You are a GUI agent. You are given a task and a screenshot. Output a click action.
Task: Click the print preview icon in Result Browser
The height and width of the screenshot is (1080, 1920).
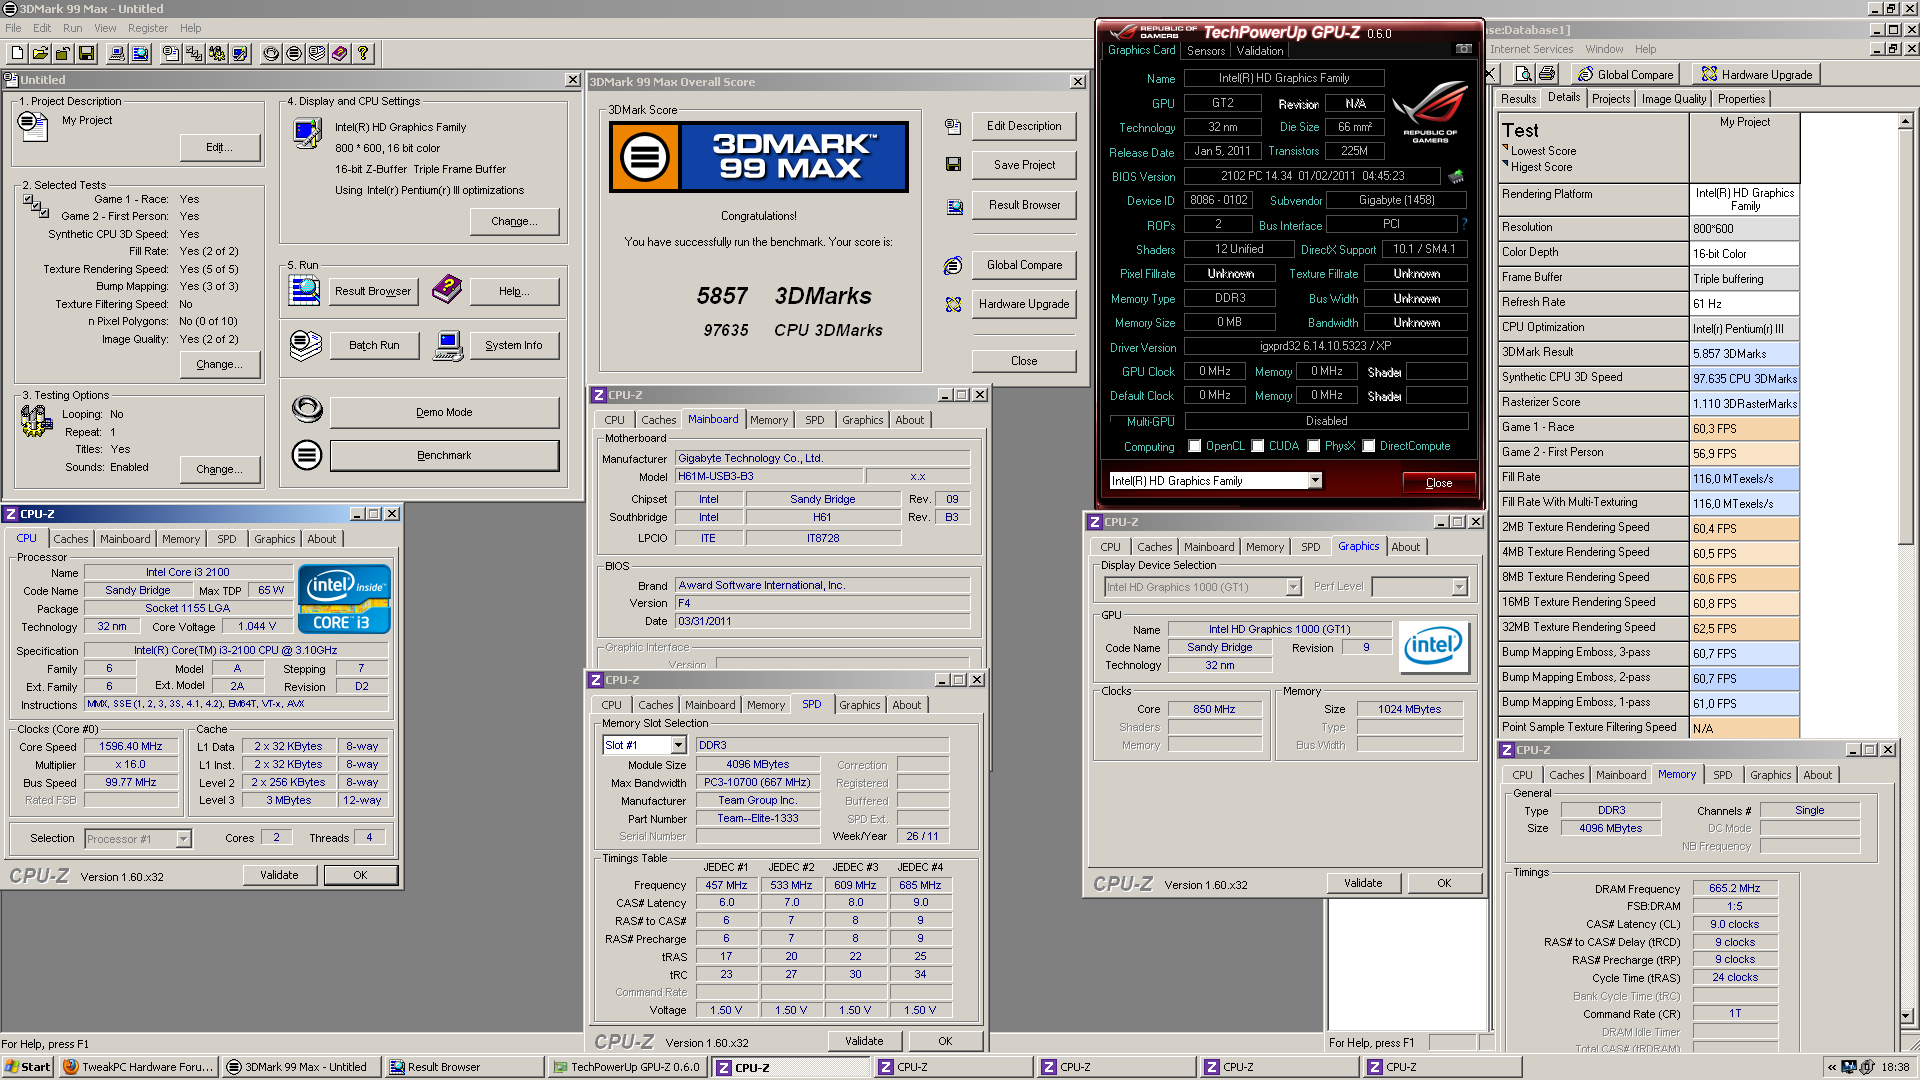pyautogui.click(x=1523, y=74)
